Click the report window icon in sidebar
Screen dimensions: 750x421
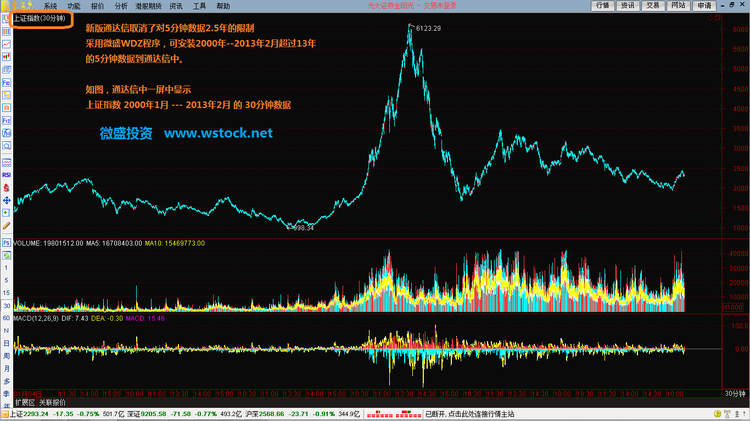click(x=6, y=70)
